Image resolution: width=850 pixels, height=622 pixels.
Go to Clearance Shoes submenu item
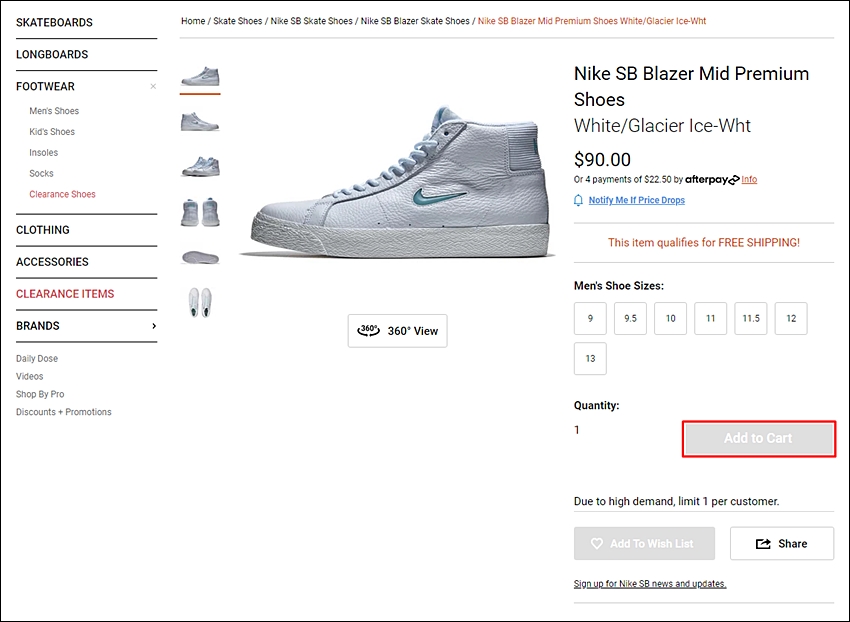click(62, 194)
